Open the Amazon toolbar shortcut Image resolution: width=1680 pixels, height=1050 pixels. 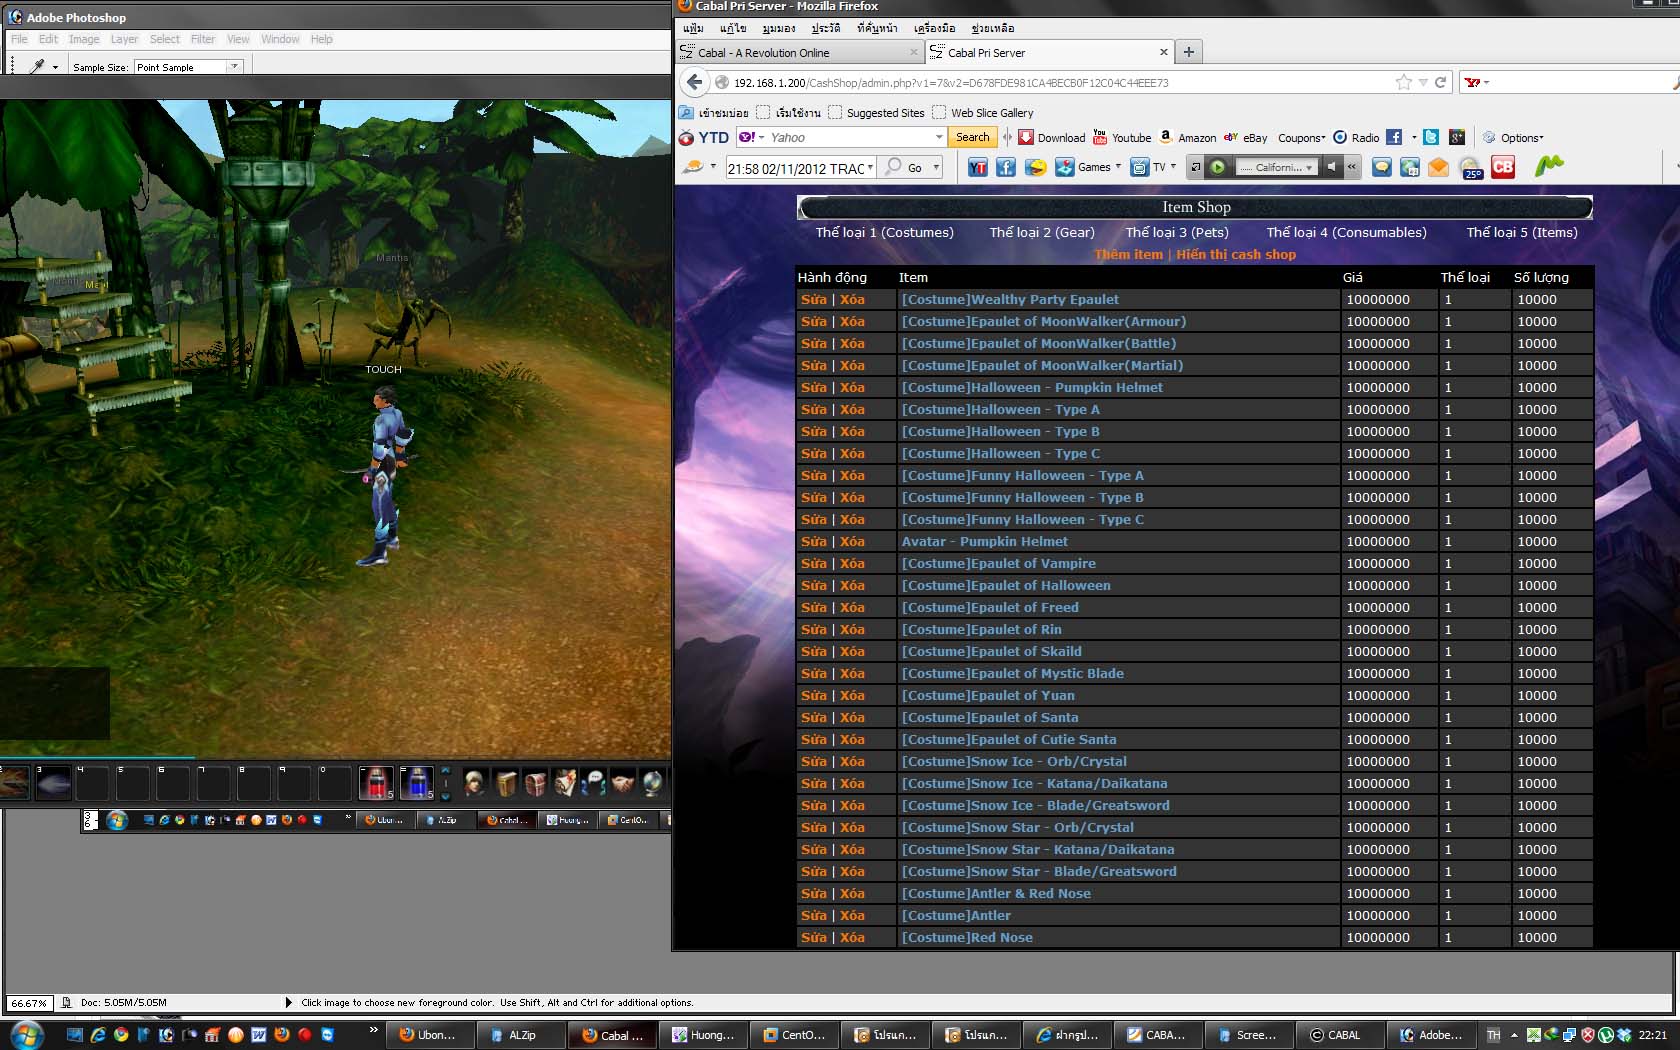pyautogui.click(x=1187, y=138)
